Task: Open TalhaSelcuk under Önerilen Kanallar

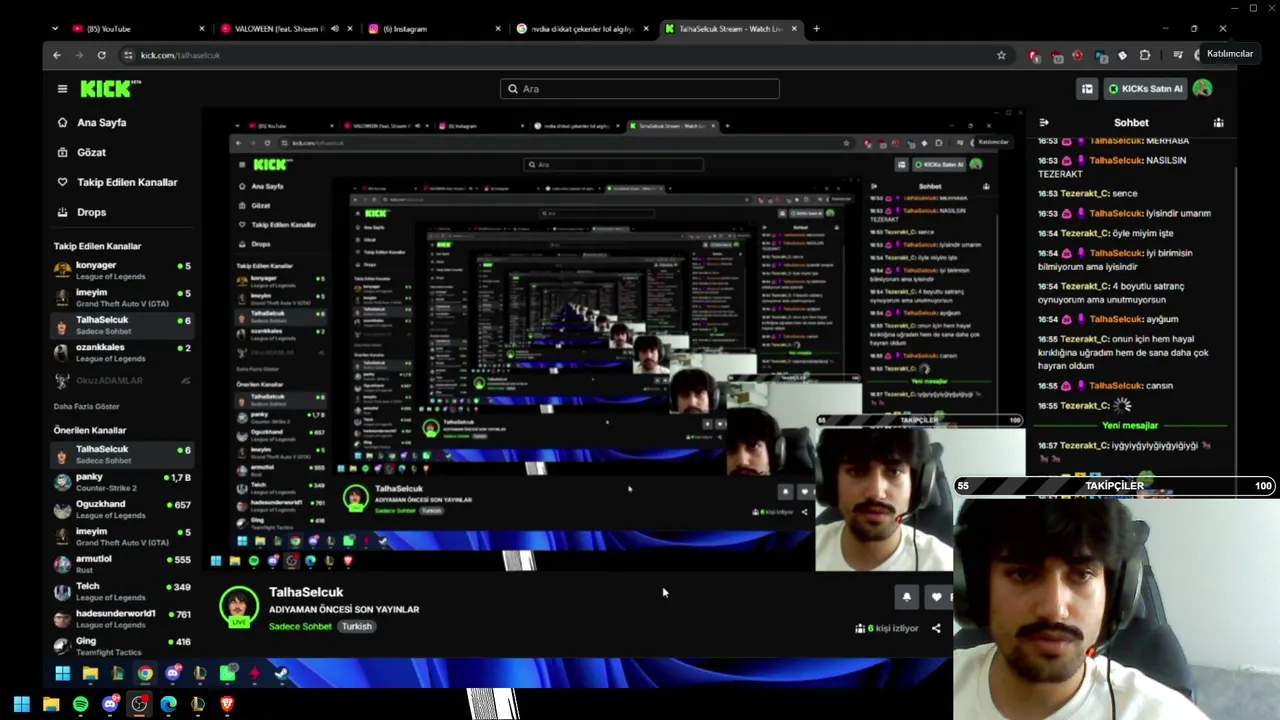Action: point(122,454)
